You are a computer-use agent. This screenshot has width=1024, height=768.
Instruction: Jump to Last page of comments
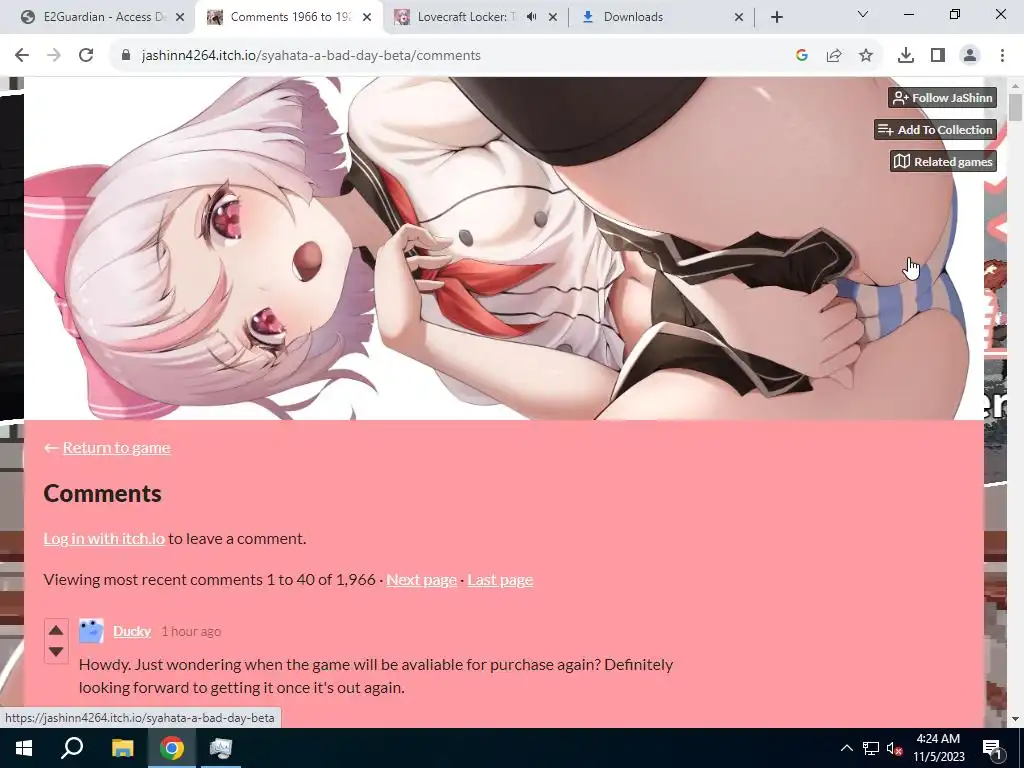coord(500,580)
